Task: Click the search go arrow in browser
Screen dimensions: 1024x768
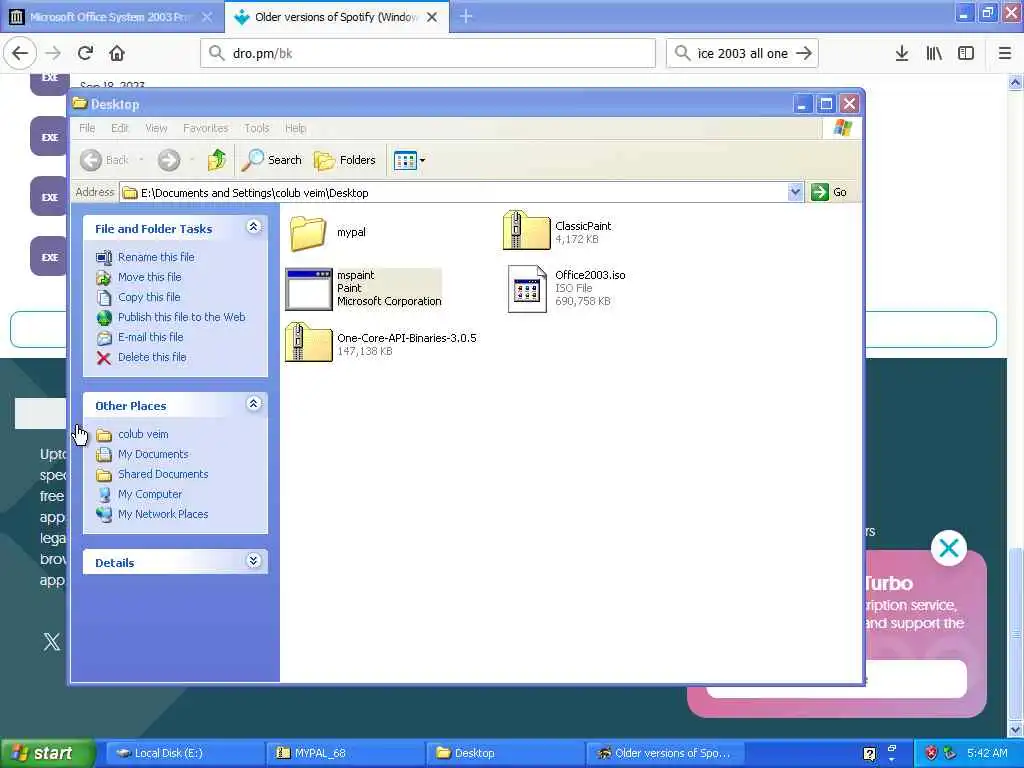Action: (805, 54)
